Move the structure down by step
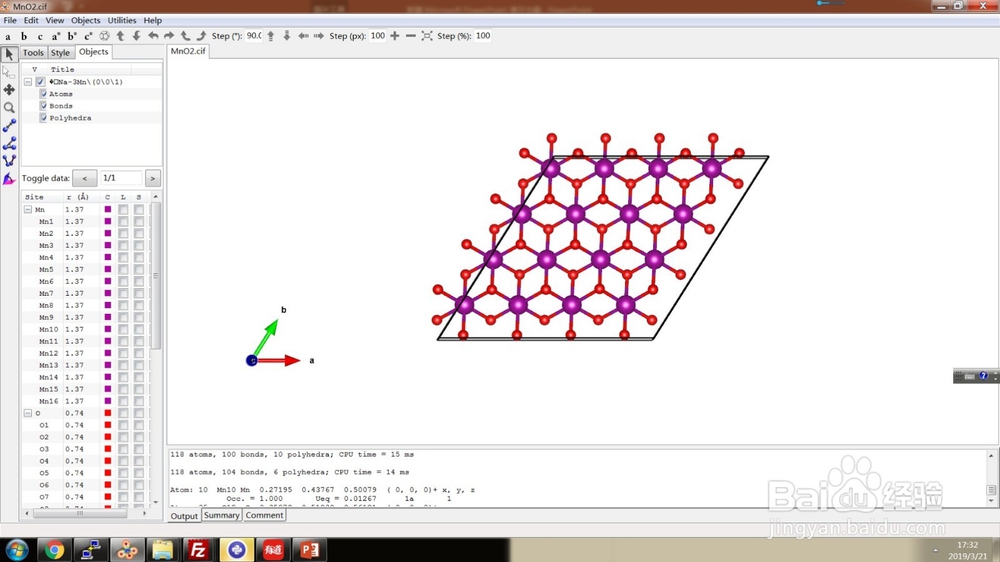This screenshot has width=1000, height=562. (x=286, y=36)
